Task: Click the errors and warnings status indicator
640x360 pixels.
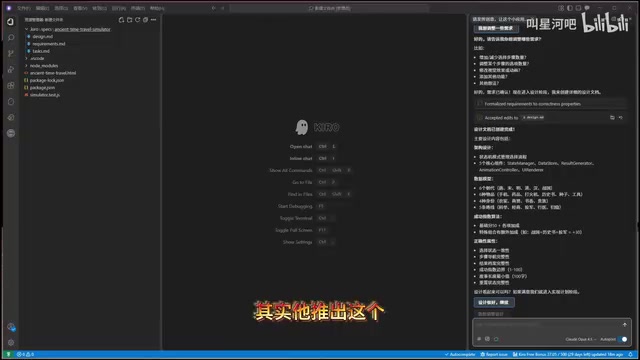Action: coord(25,354)
